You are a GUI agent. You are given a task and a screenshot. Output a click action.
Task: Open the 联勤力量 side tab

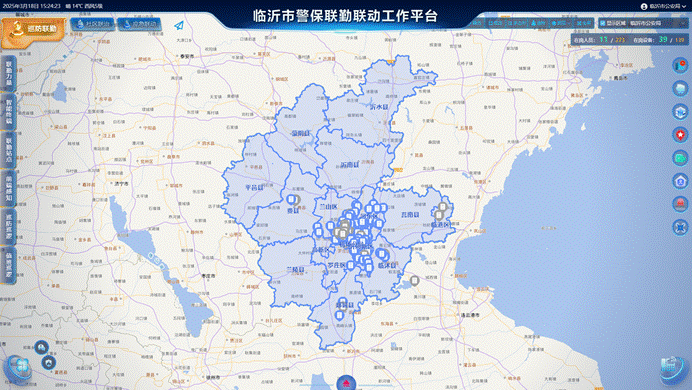click(x=8, y=74)
